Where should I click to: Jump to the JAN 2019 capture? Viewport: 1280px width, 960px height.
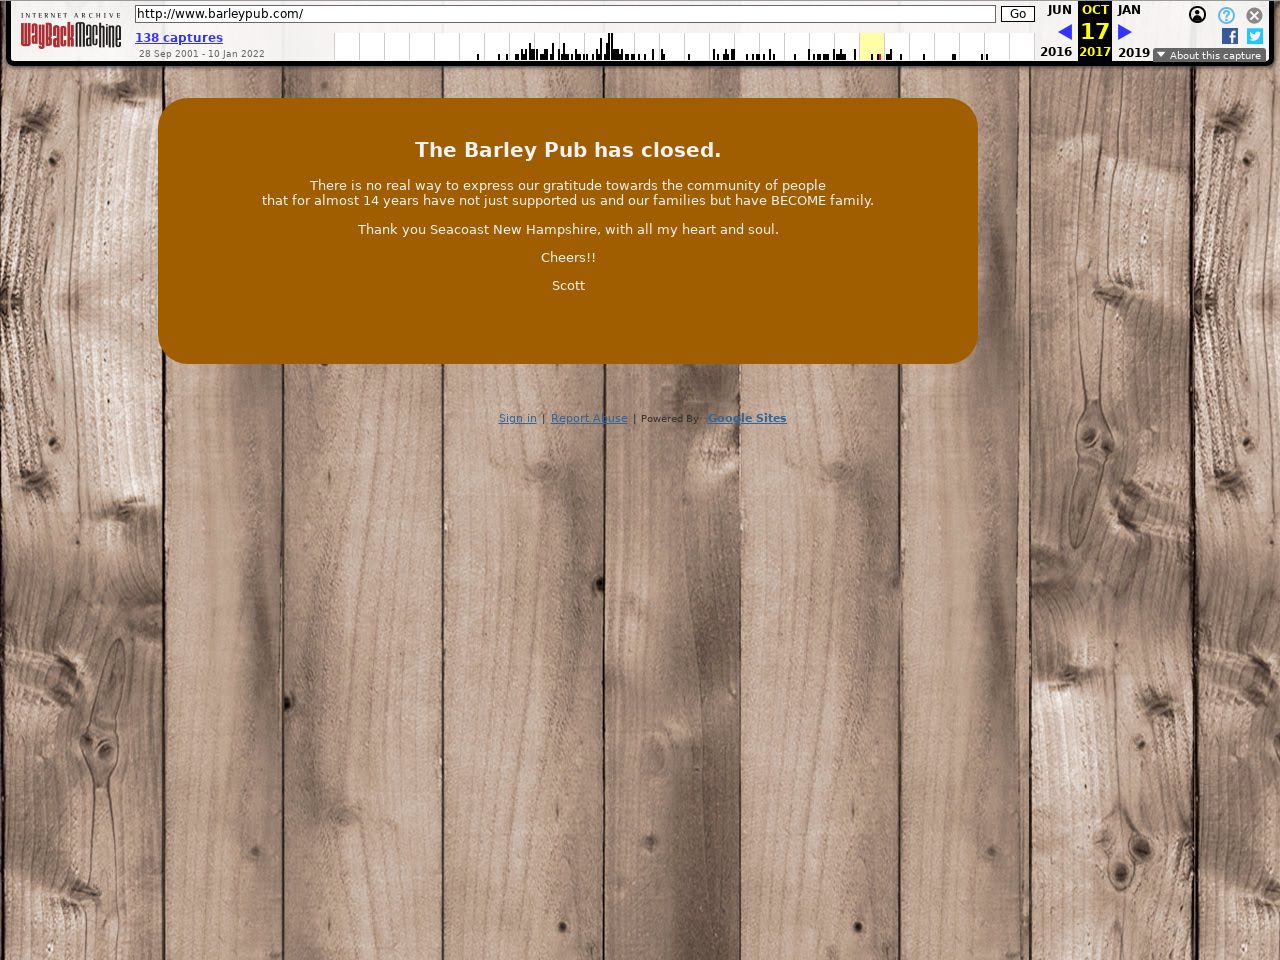[1129, 10]
